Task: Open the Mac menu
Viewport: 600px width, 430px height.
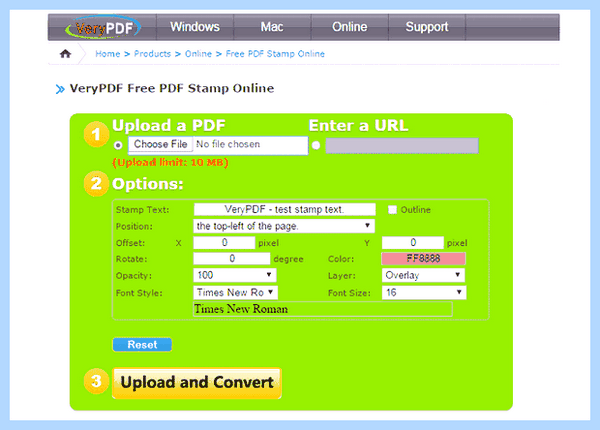Action: point(272,27)
